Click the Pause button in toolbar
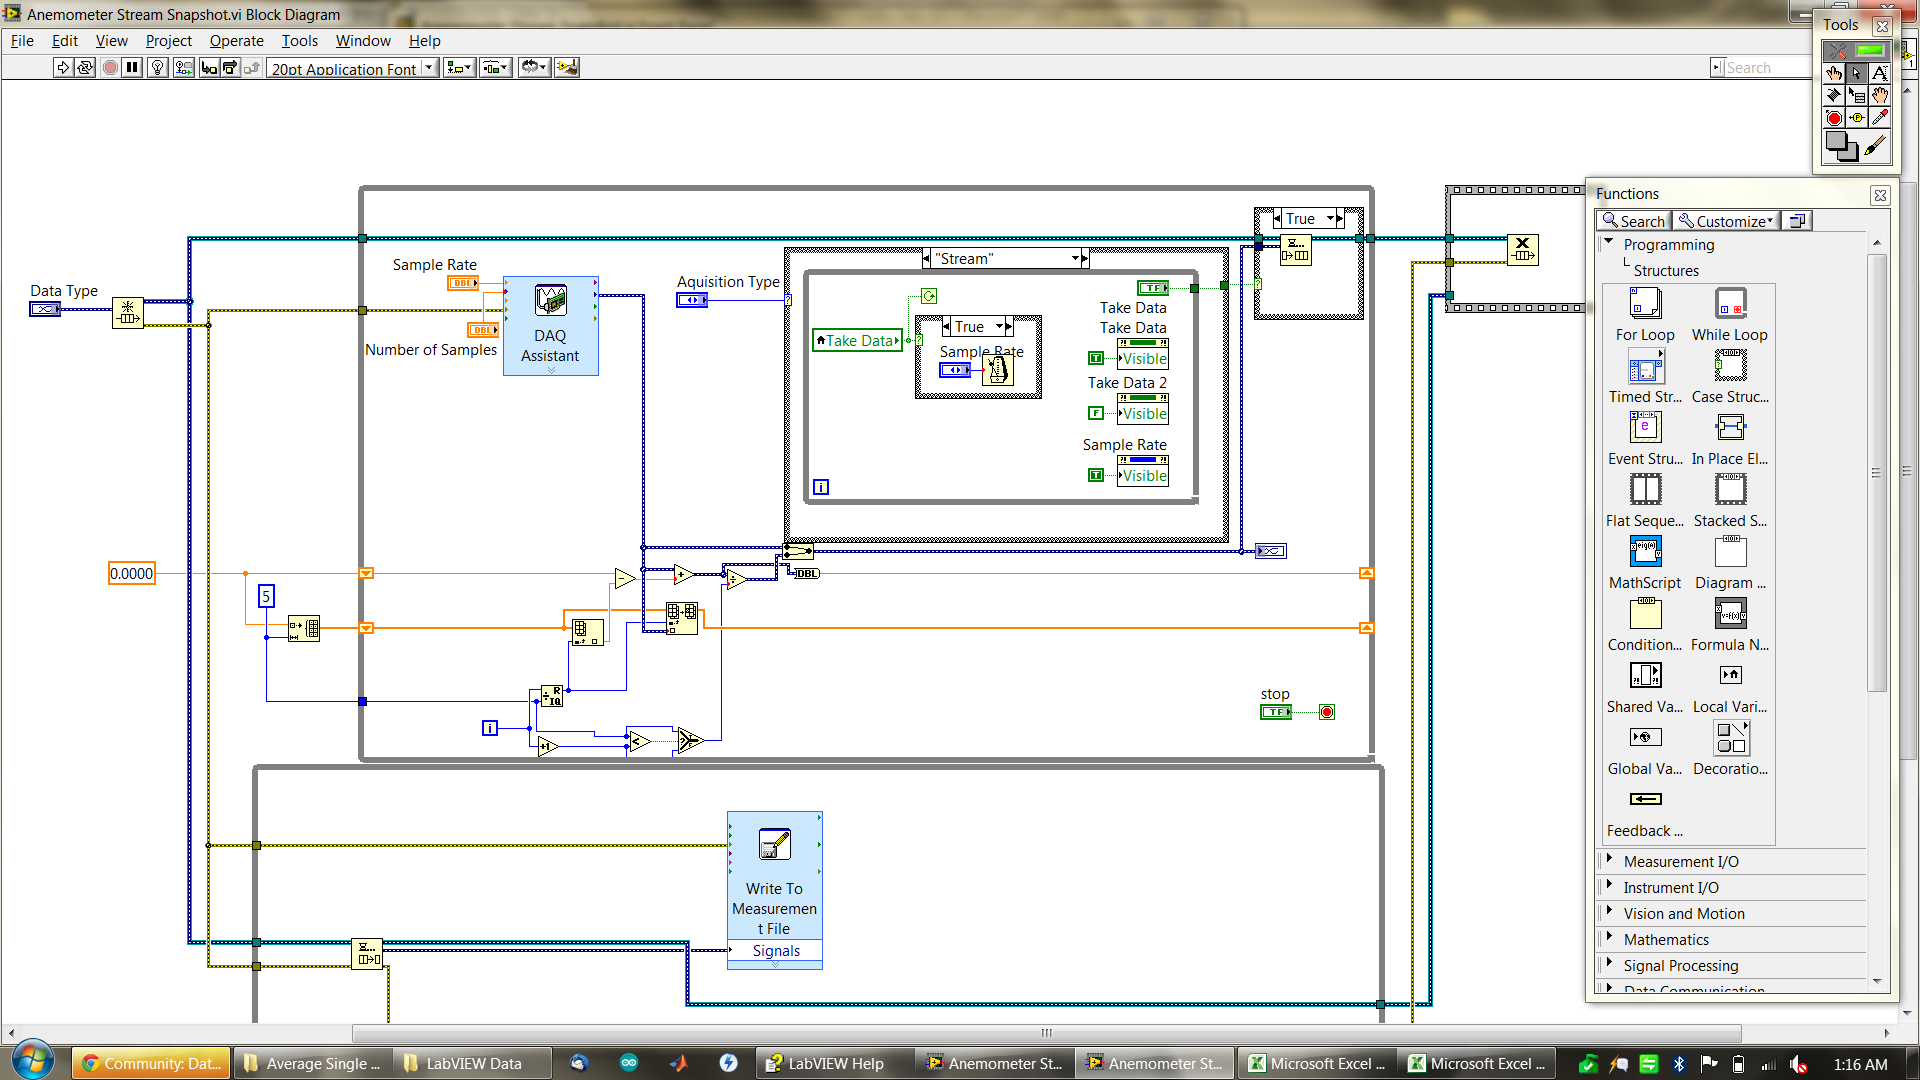Viewport: 1920px width, 1080px height. coord(132,68)
